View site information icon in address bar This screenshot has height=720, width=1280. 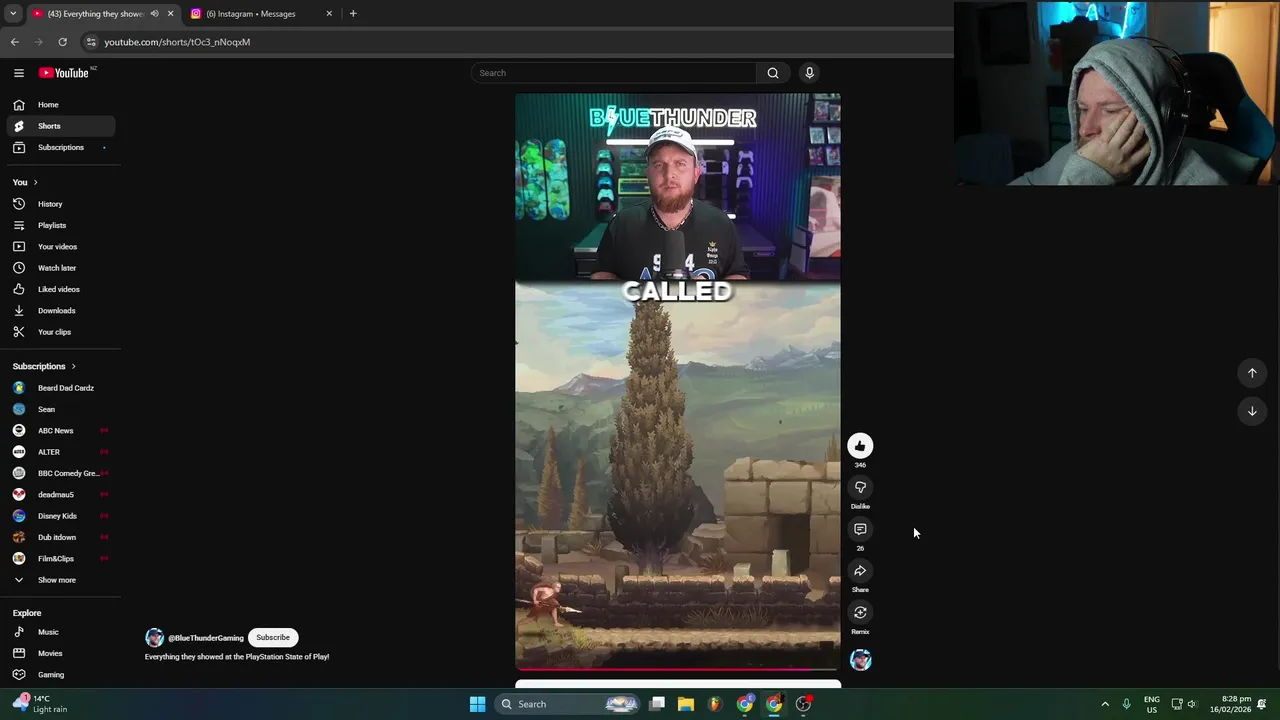[x=91, y=42]
